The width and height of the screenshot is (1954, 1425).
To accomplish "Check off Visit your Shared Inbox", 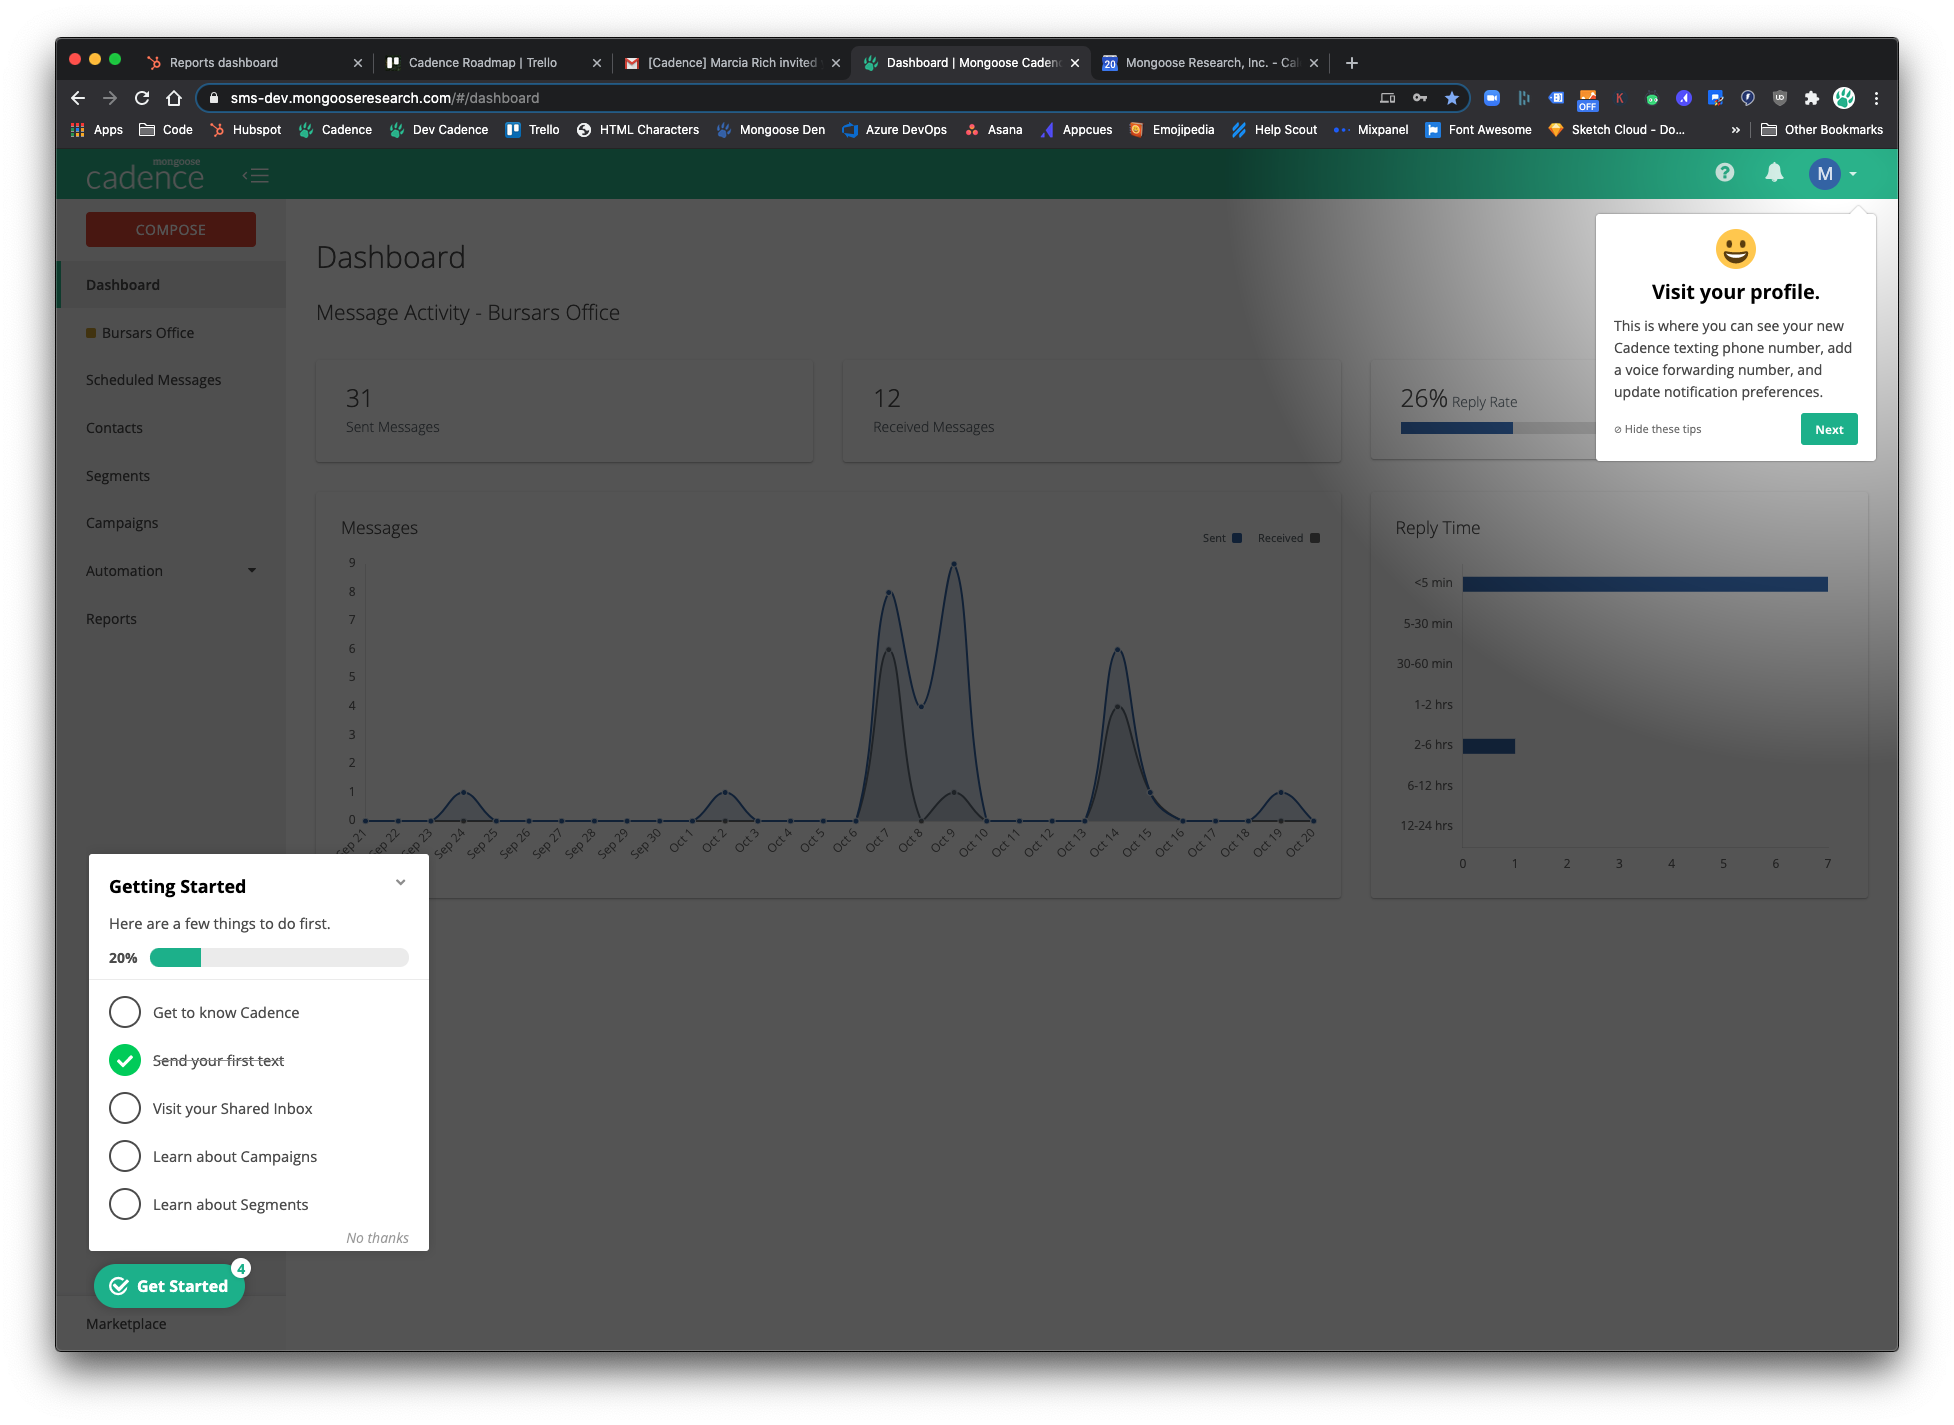I will pos(125,1108).
